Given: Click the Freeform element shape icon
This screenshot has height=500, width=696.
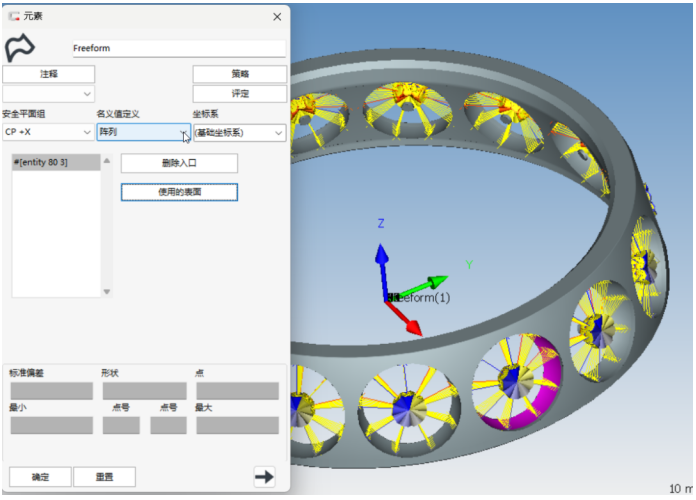Looking at the screenshot, I should tap(21, 48).
